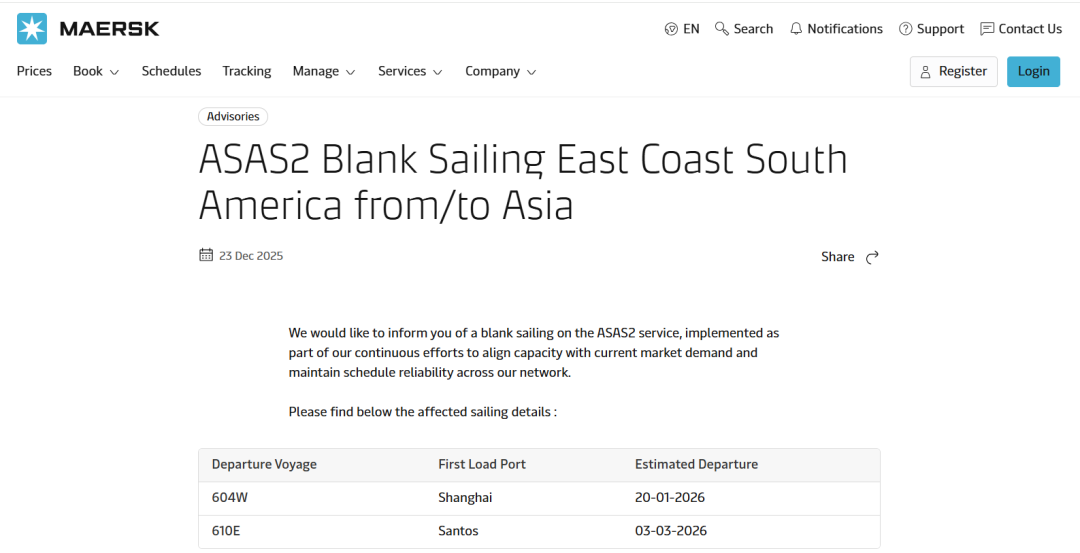The image size is (1080, 553).
Task: Click the 23 Dec 2025 date text
Action: coord(251,255)
